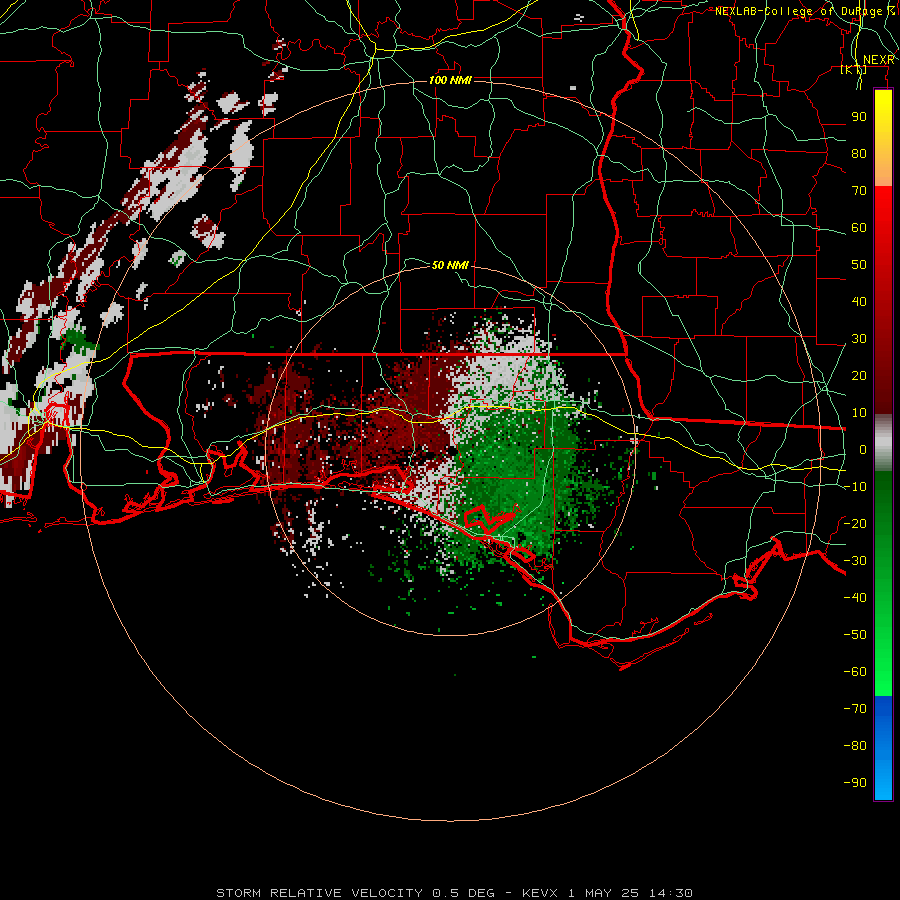900x900 pixels.
Task: Click the gray zero-velocity segment of color bar
Action: (x=883, y=443)
